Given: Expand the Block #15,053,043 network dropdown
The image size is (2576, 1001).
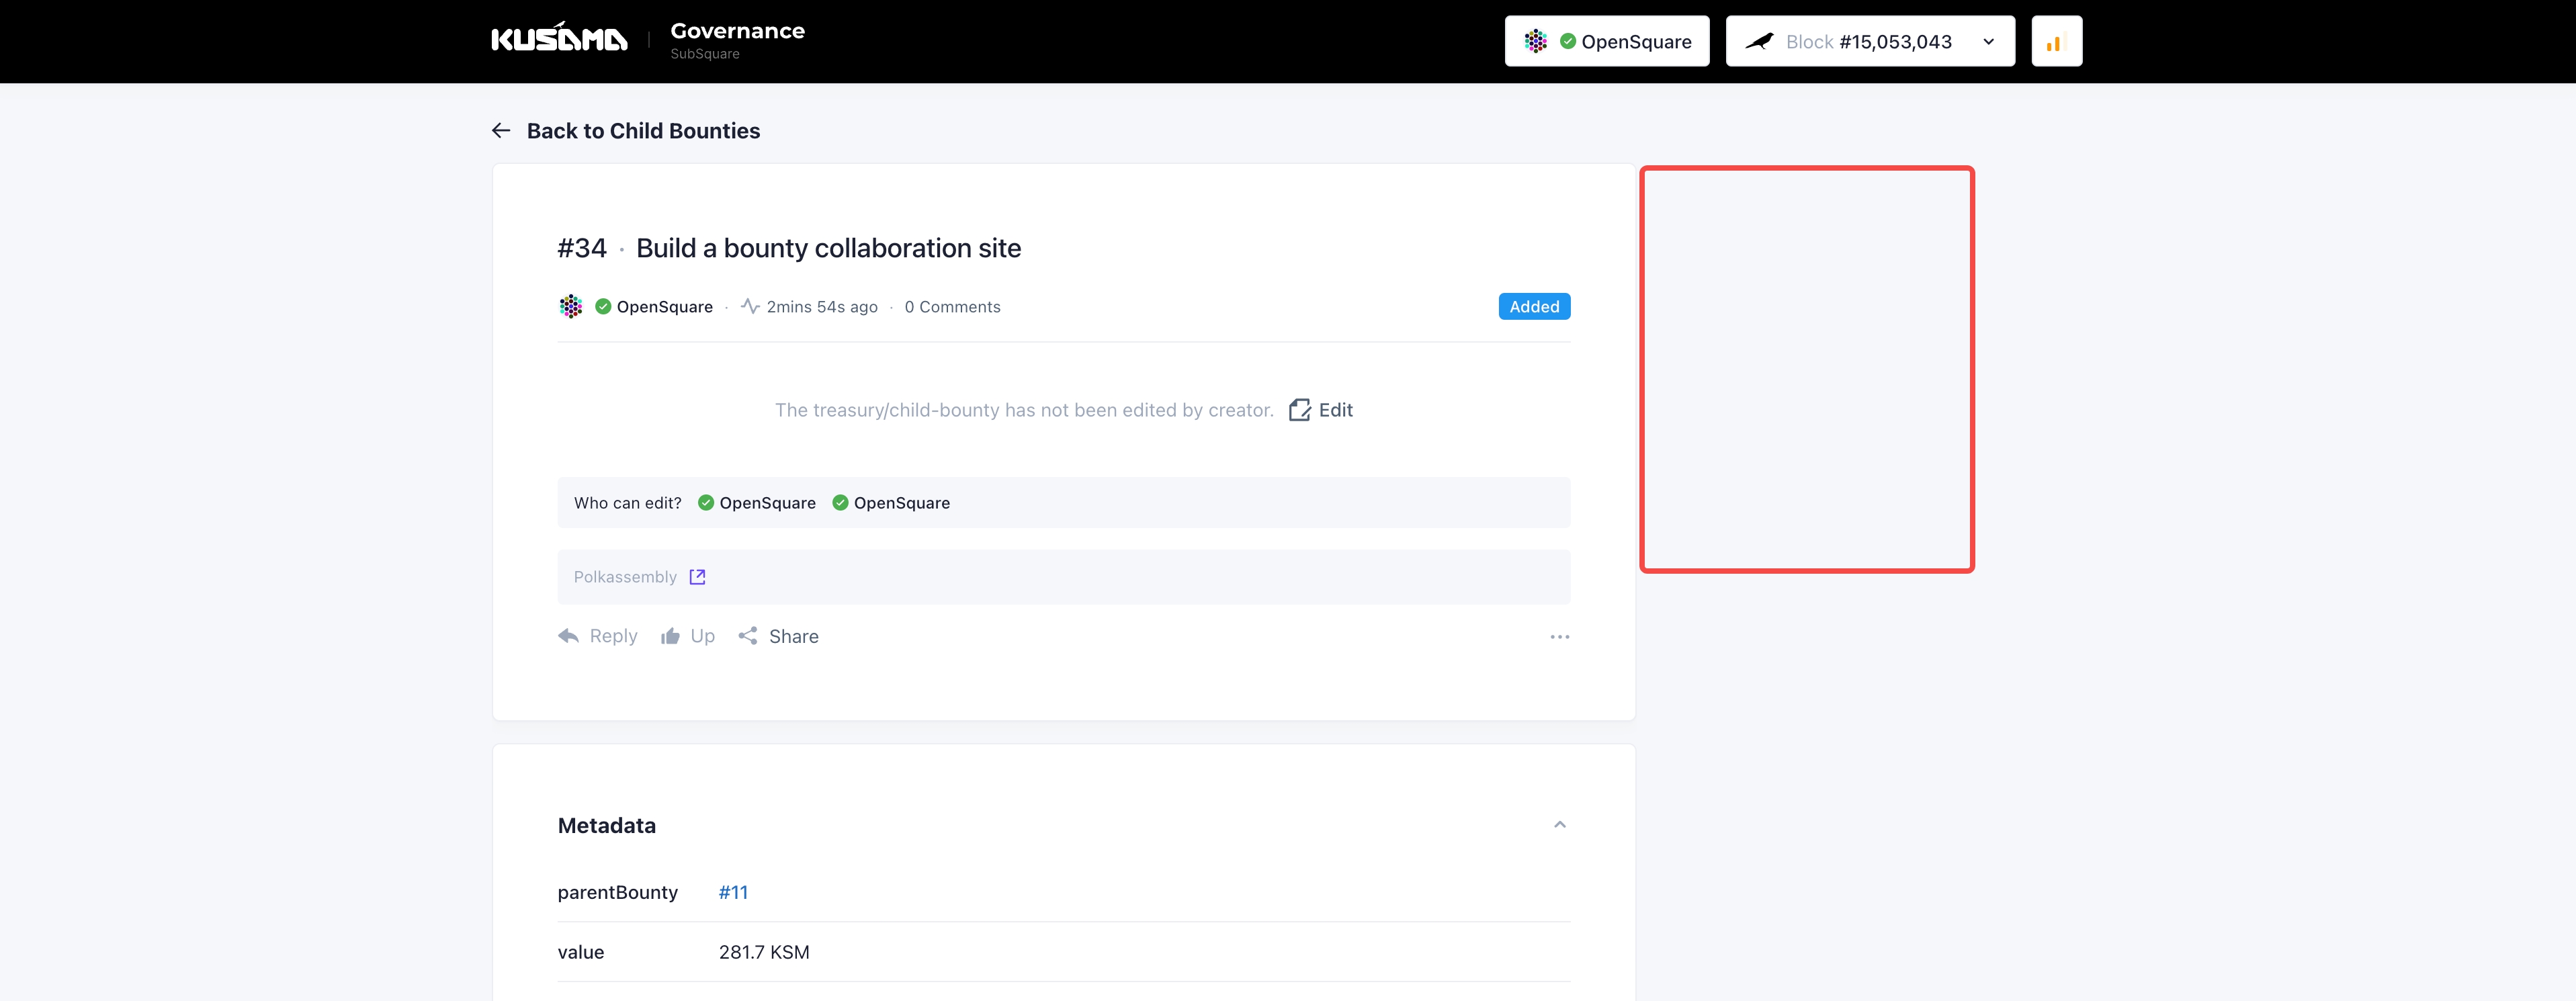Looking at the screenshot, I should [1869, 41].
